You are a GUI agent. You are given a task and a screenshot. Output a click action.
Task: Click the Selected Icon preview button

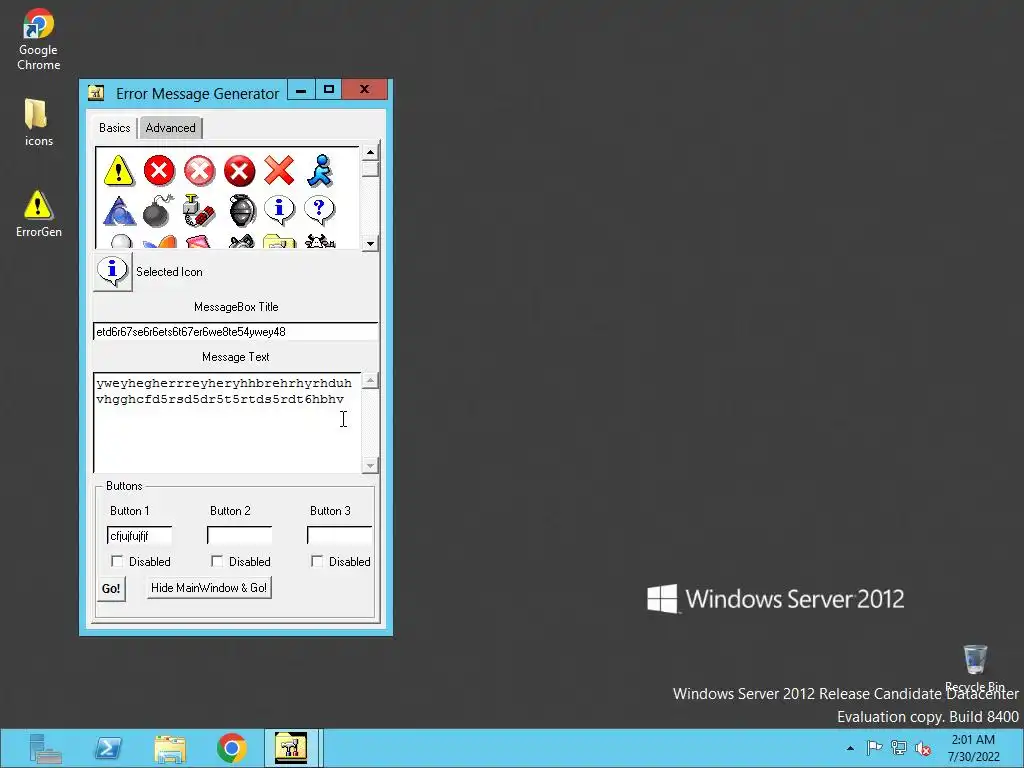113,272
